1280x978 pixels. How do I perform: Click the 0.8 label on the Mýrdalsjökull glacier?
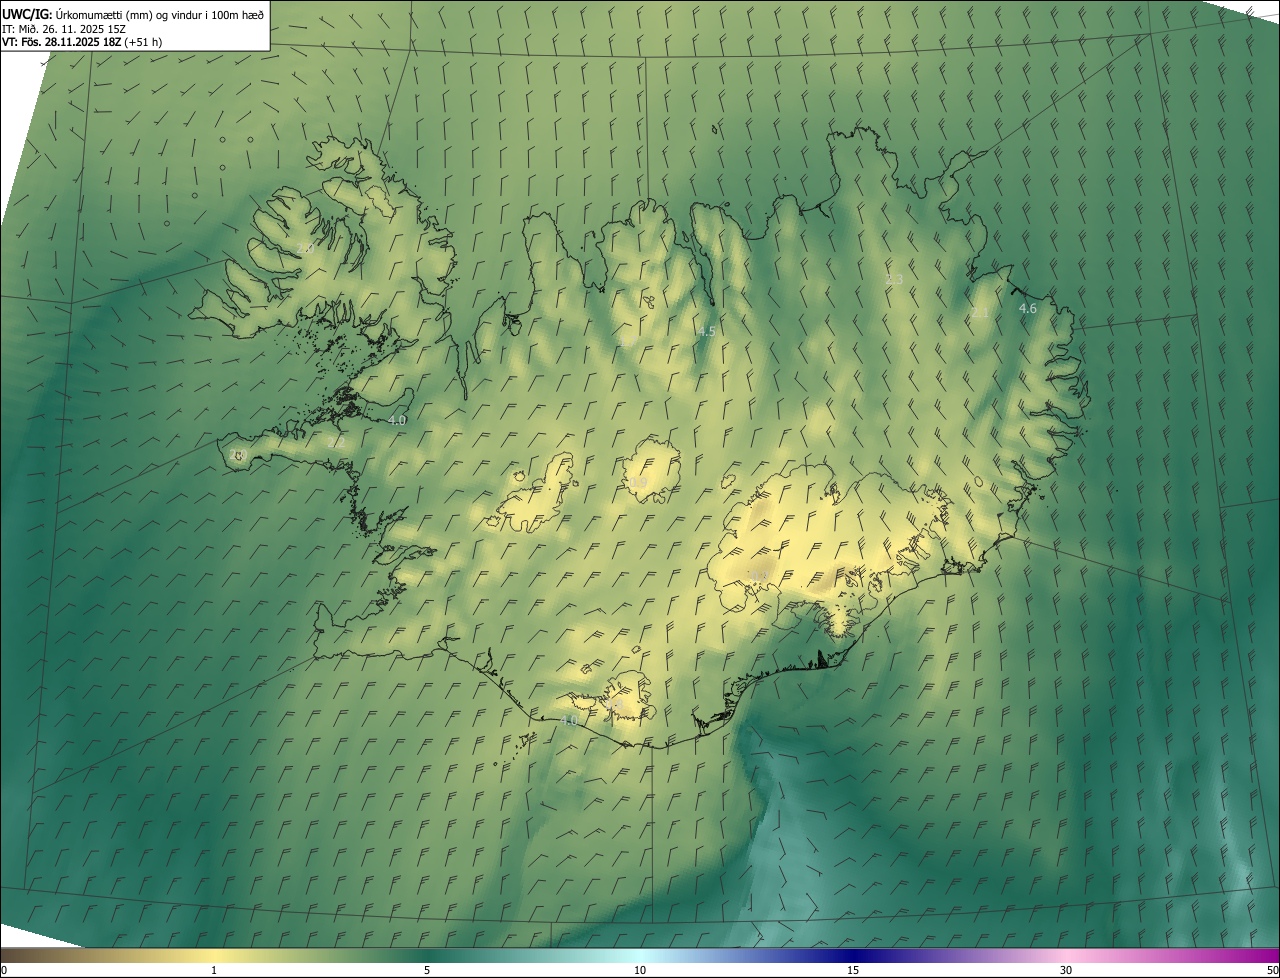614,706
